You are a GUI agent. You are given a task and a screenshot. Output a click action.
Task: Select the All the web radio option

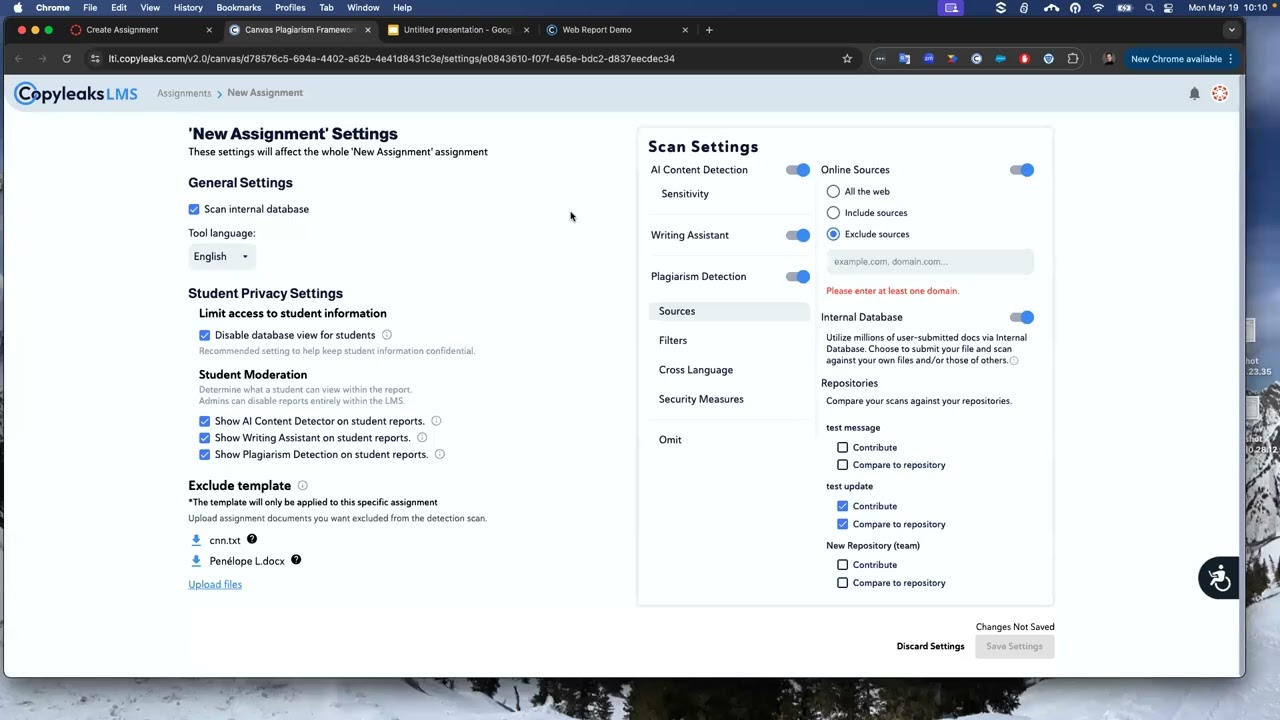(833, 191)
